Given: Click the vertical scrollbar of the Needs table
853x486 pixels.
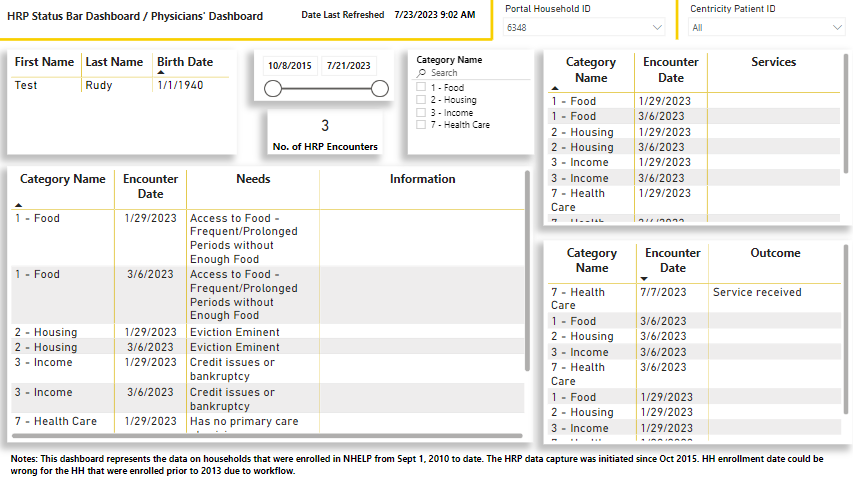Looking at the screenshot, I should pos(527,270).
